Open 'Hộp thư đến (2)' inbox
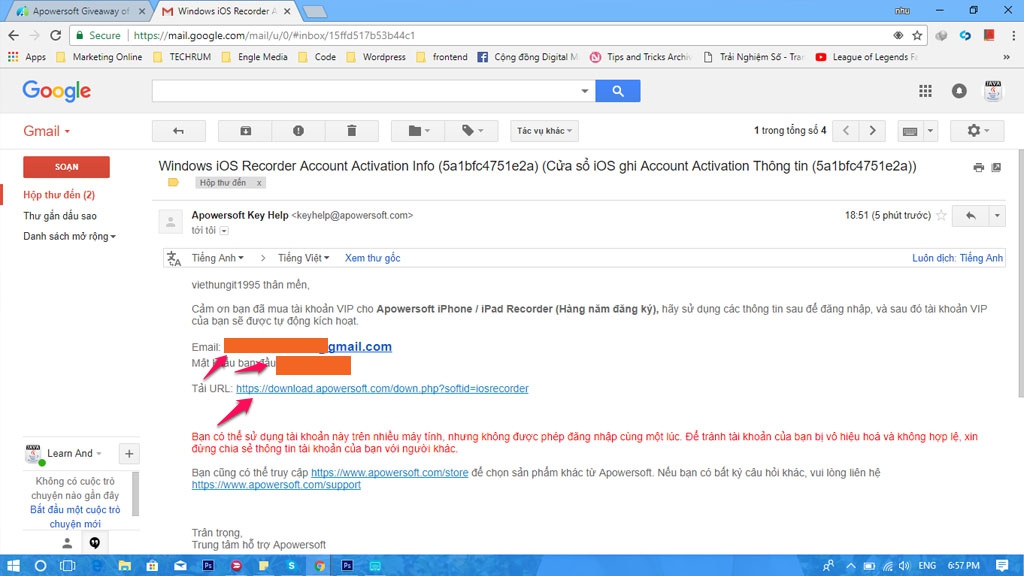 (x=59, y=195)
